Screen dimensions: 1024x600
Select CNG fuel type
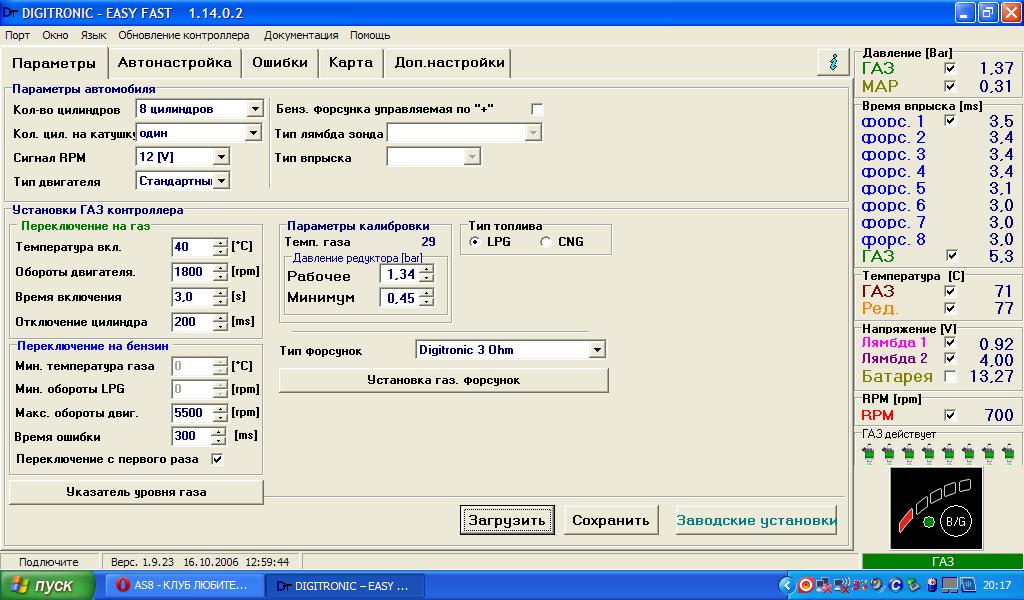point(546,242)
